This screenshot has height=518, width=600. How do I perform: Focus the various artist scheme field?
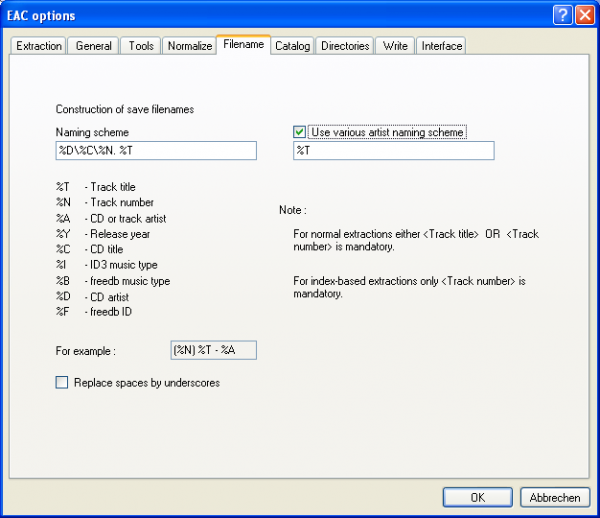pos(393,150)
